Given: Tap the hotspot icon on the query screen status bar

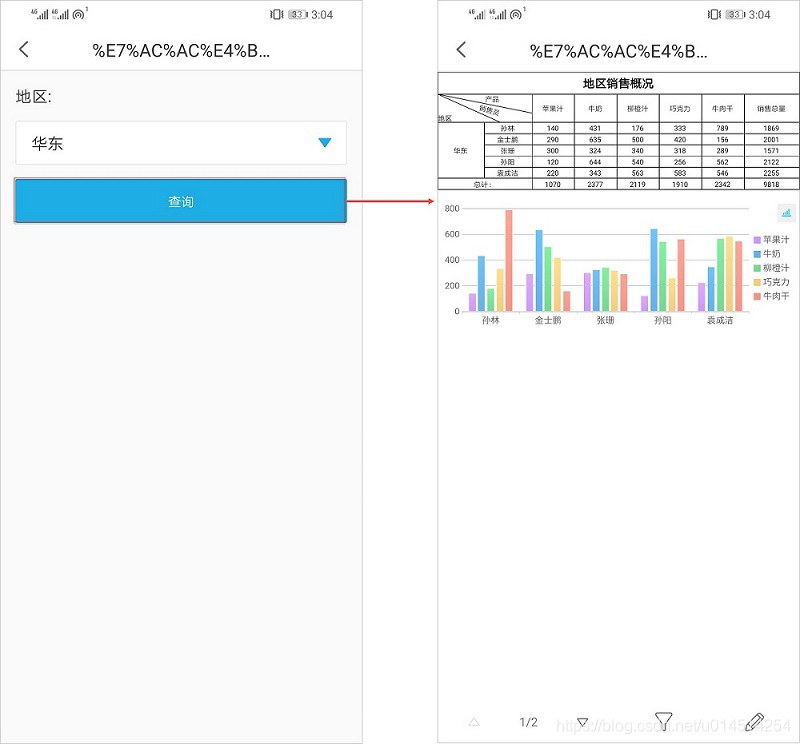Looking at the screenshot, I should [79, 14].
